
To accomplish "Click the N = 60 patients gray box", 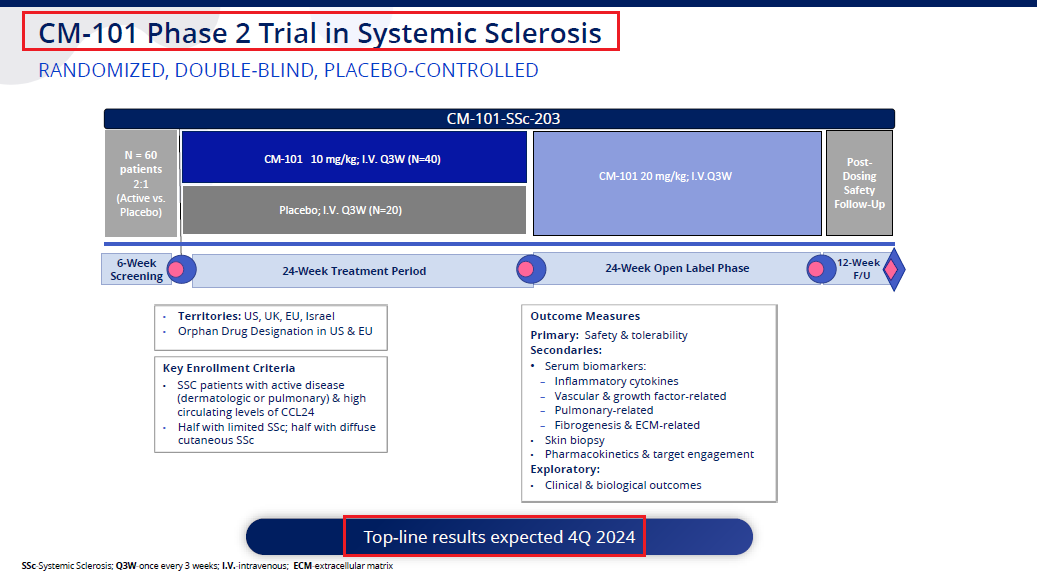I will click(x=141, y=183).
